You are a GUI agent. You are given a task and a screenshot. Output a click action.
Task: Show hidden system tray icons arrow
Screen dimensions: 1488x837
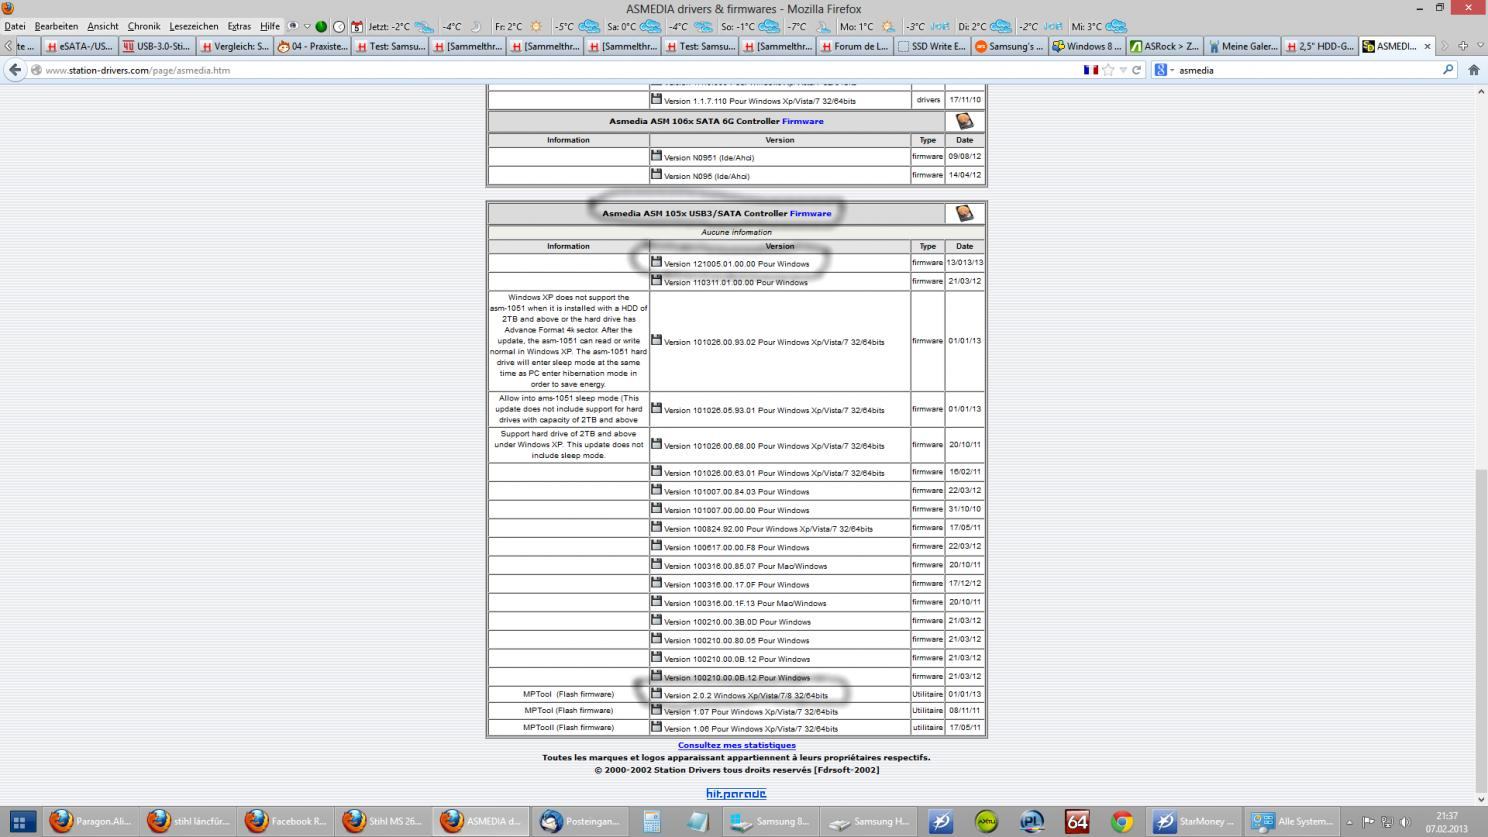point(1350,822)
